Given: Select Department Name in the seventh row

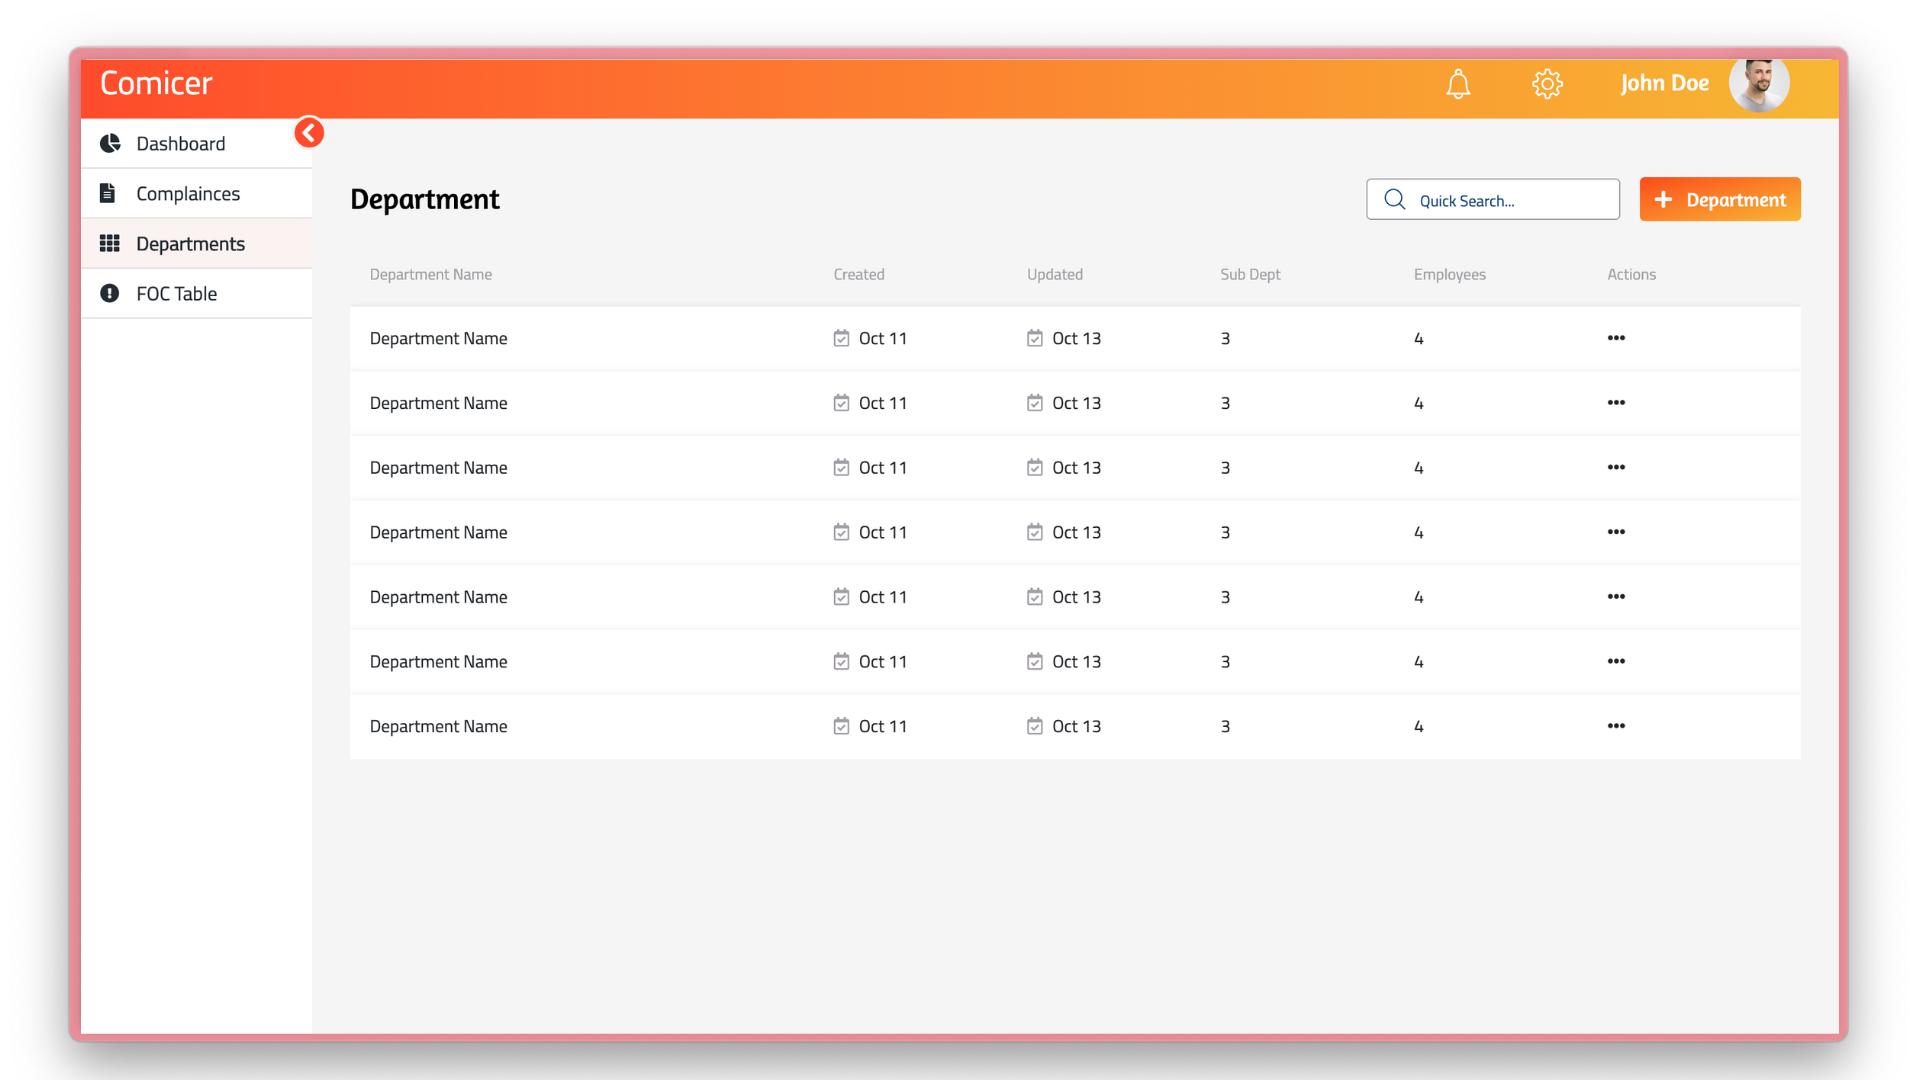Looking at the screenshot, I should click(438, 726).
